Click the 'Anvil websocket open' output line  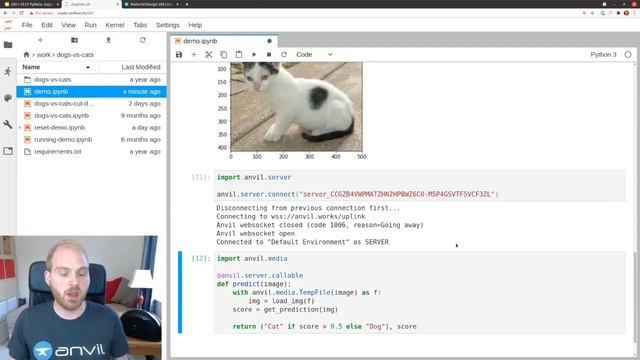click(x=256, y=233)
